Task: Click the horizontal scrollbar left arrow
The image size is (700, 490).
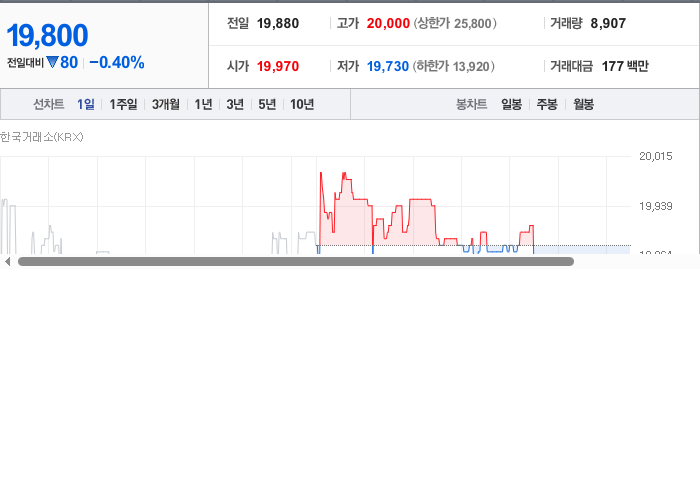Action: coord(7,262)
